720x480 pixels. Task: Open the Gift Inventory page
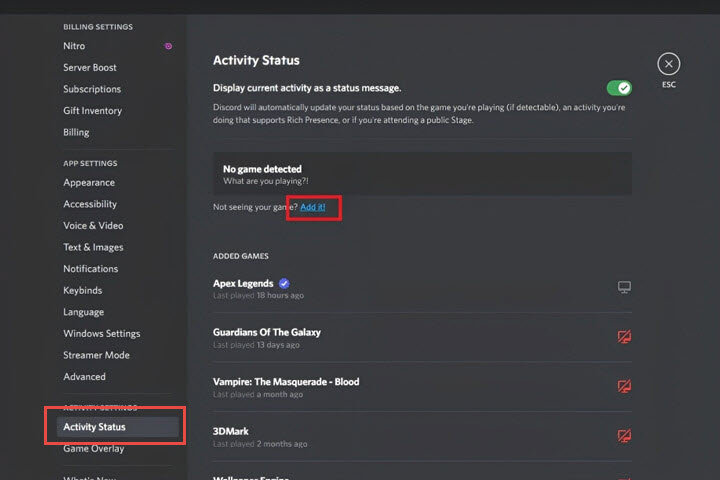92,111
